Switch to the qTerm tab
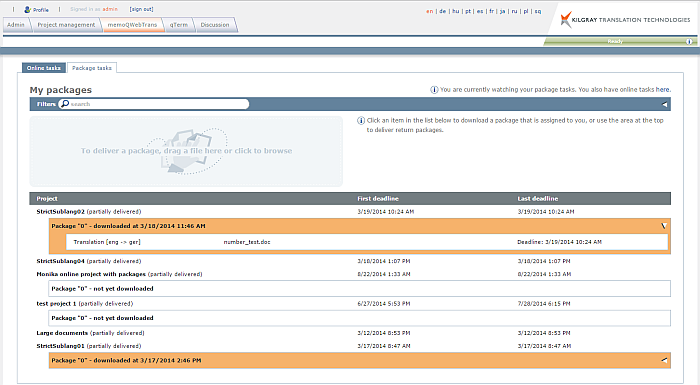 (x=179, y=25)
